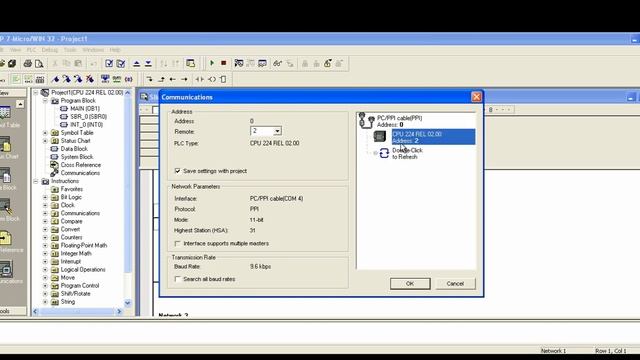
Task: Put the PLC in RUN mode
Action: [212, 63]
